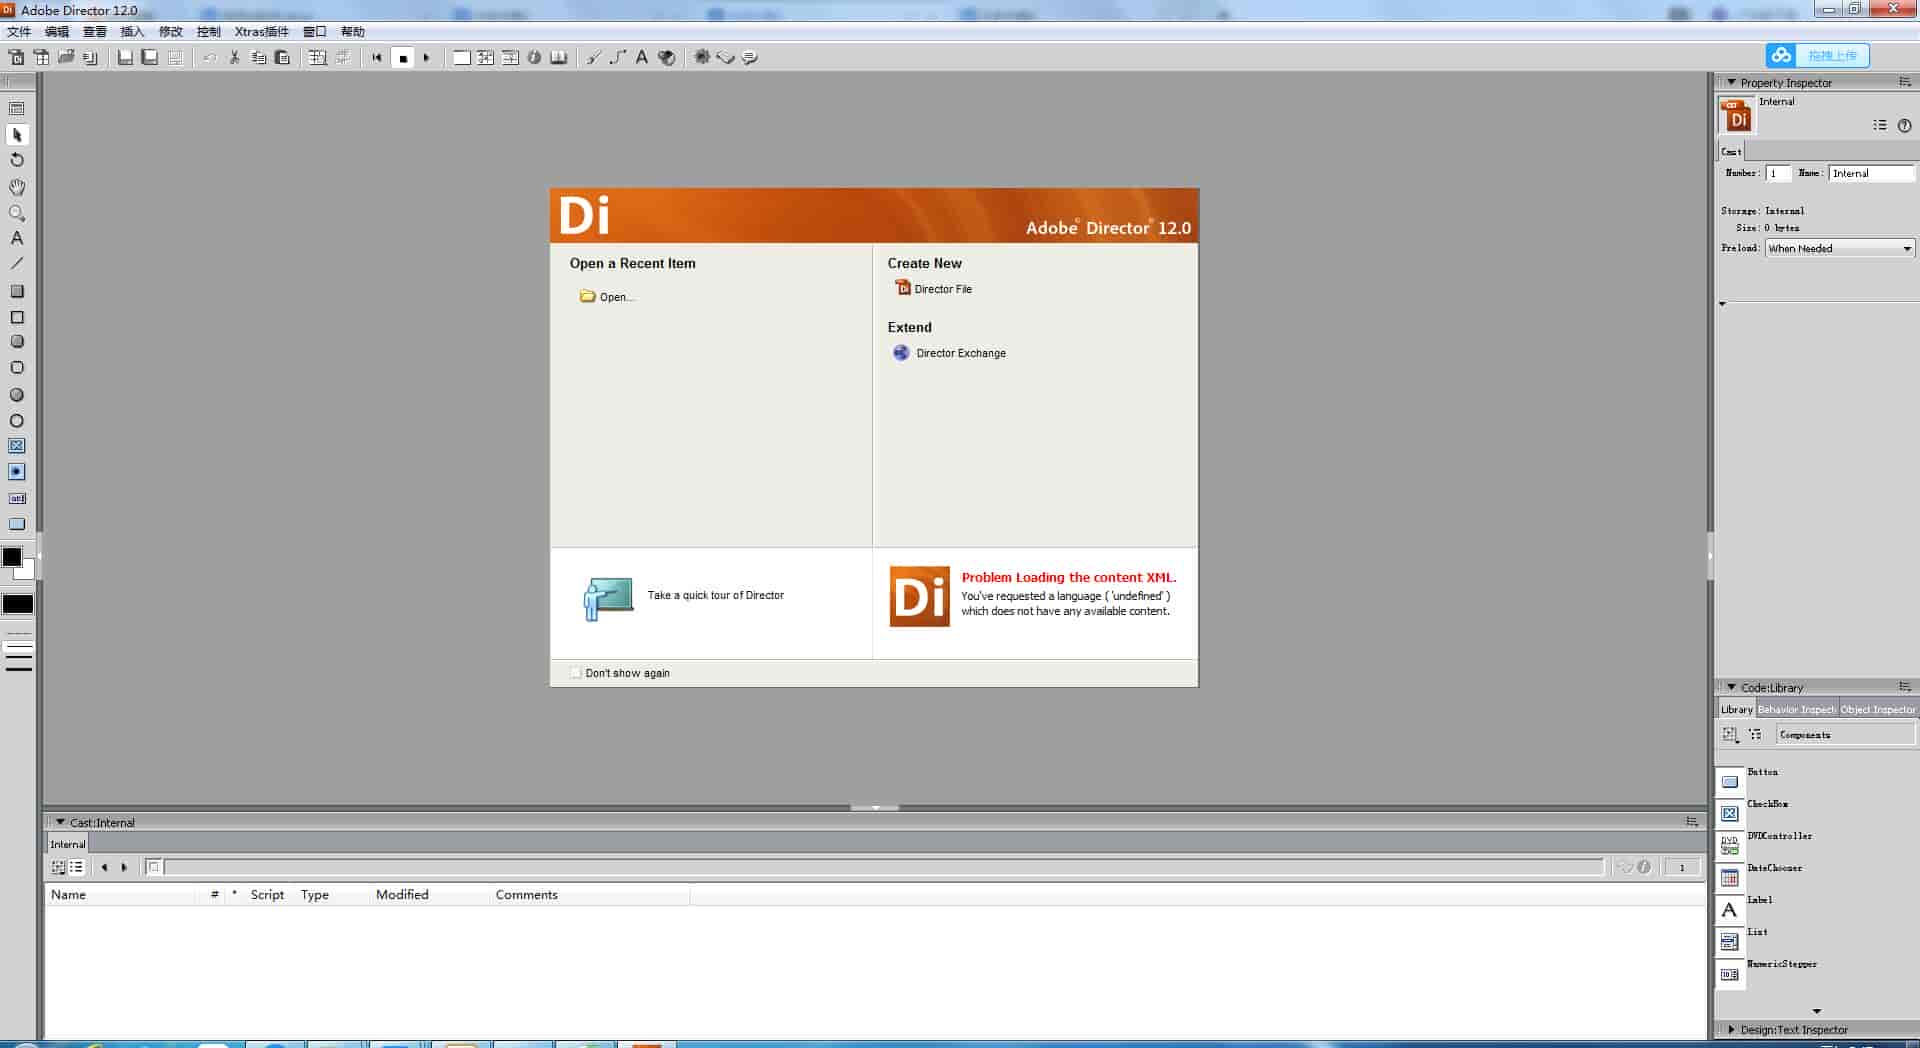
Task: Select the Check Box tool in palette
Action: tap(17, 446)
